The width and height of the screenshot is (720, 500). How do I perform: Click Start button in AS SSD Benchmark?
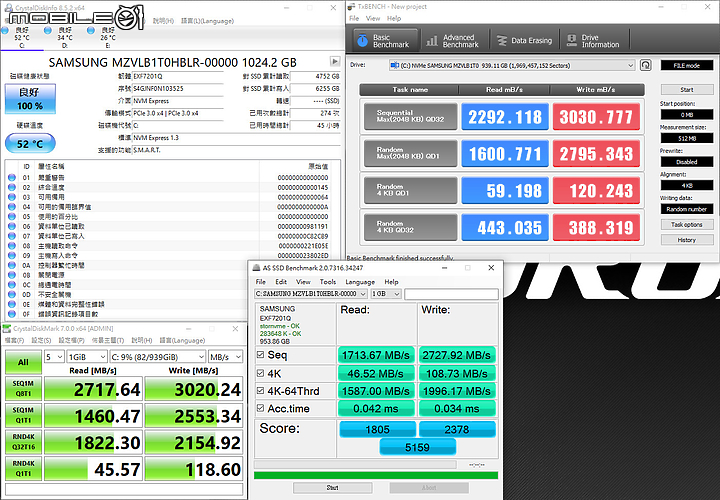[333, 488]
